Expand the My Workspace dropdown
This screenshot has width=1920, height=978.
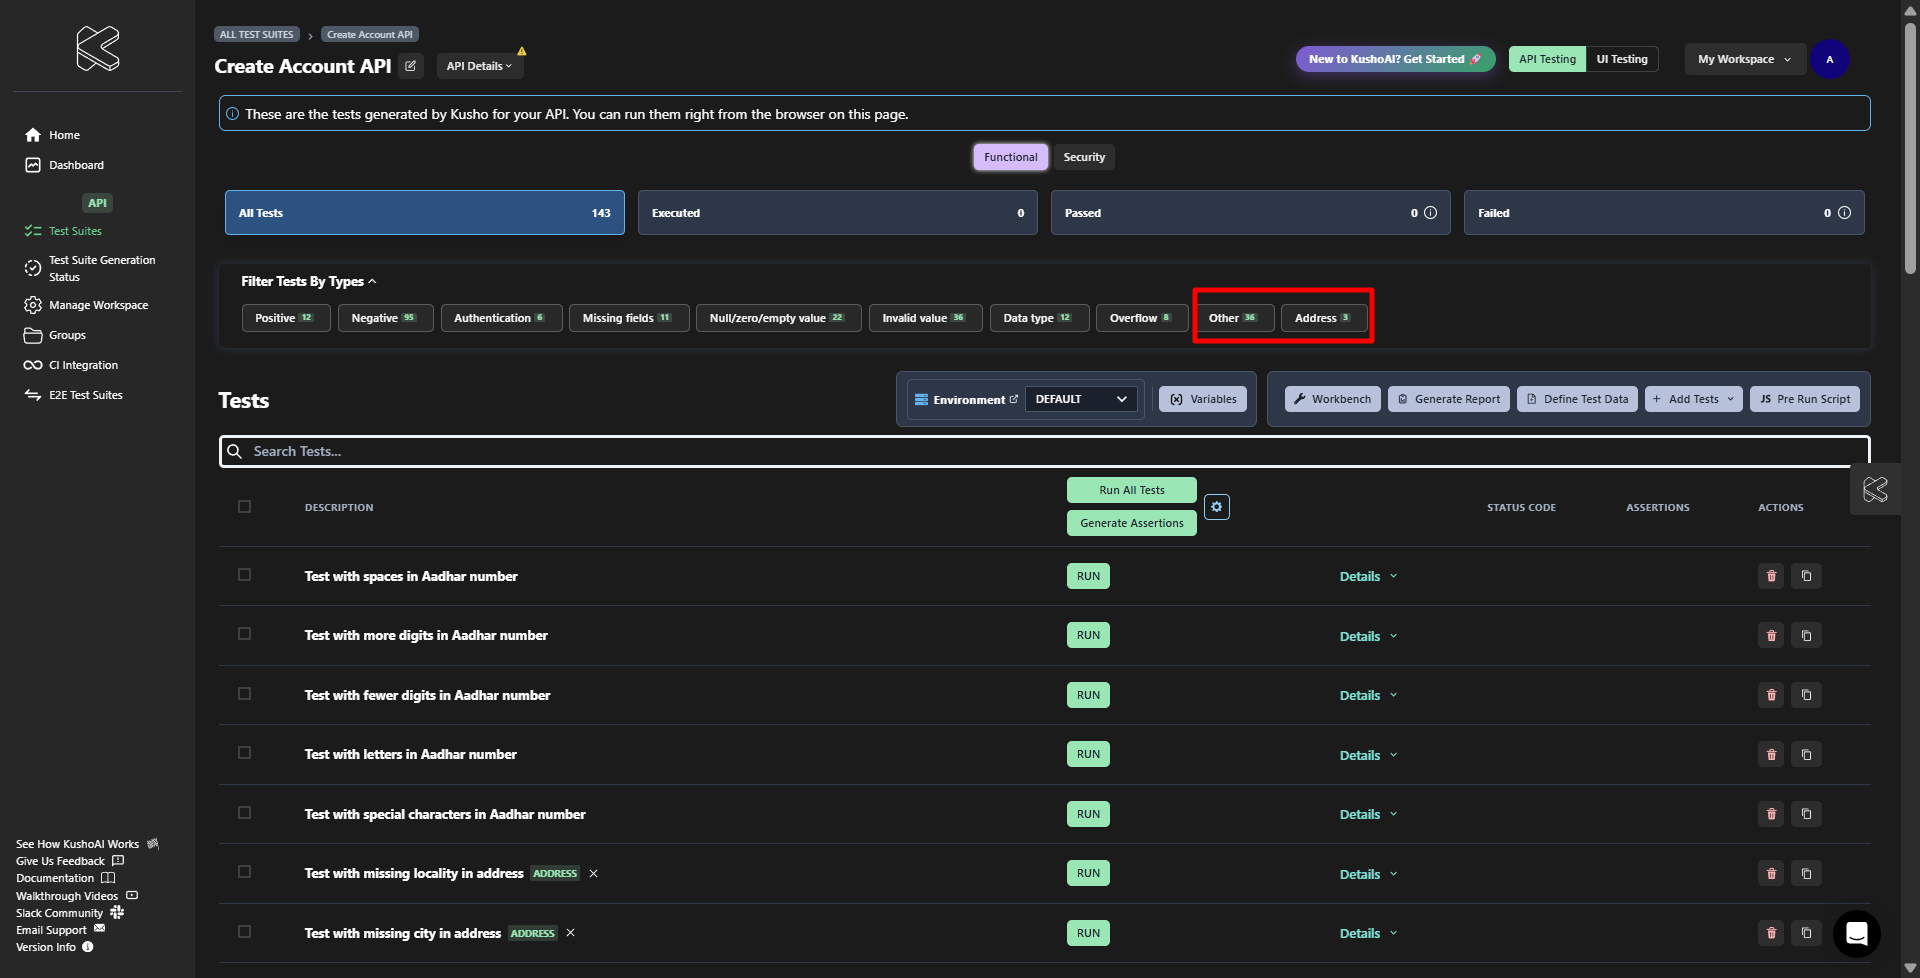tap(1744, 60)
